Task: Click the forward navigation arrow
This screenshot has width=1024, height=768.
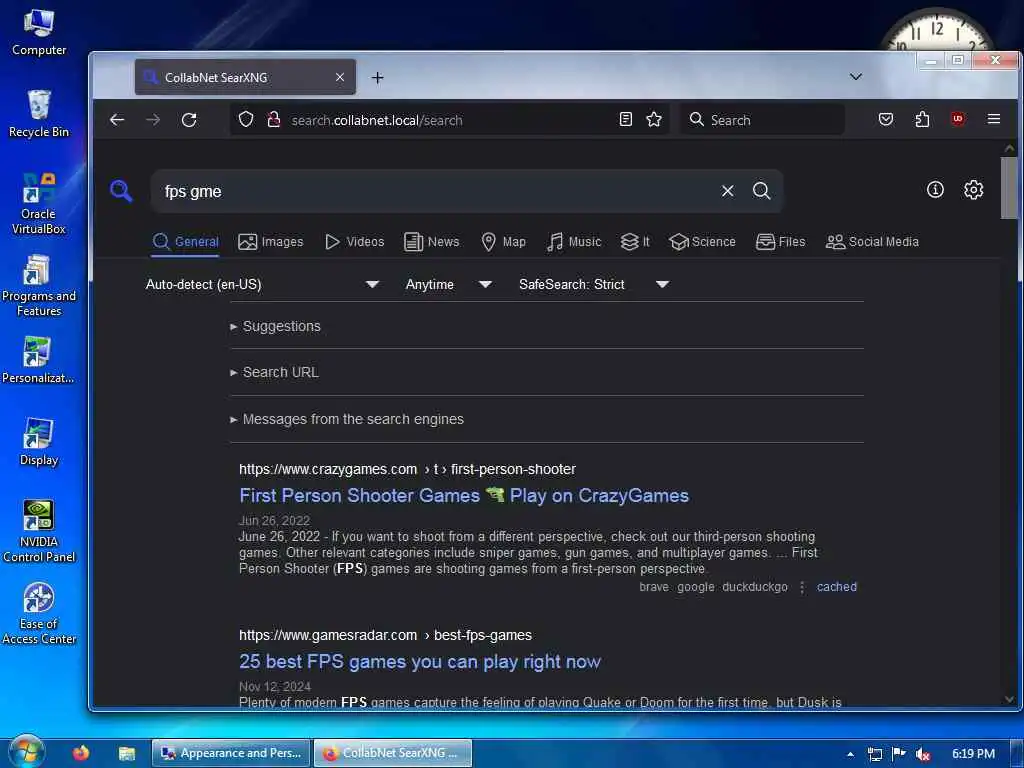Action: point(153,120)
